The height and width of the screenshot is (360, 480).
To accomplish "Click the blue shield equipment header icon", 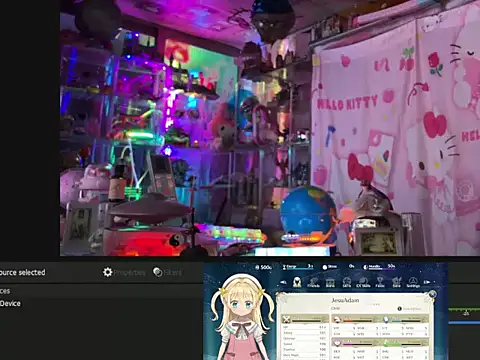I will 386,319.
